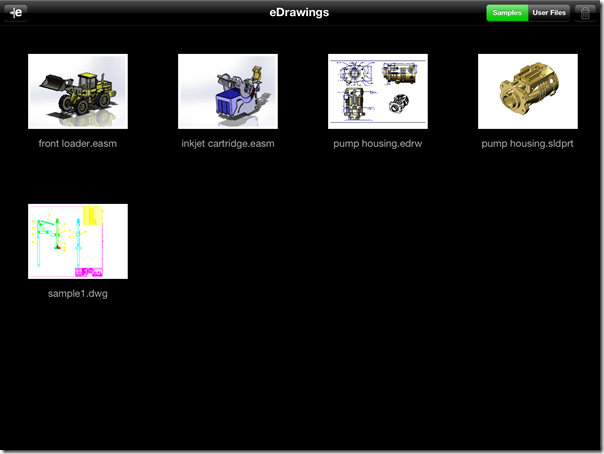Screen dimensions: 604x454
Task: Open the sample1 DWG drawing thumbnail
Action: (78, 241)
